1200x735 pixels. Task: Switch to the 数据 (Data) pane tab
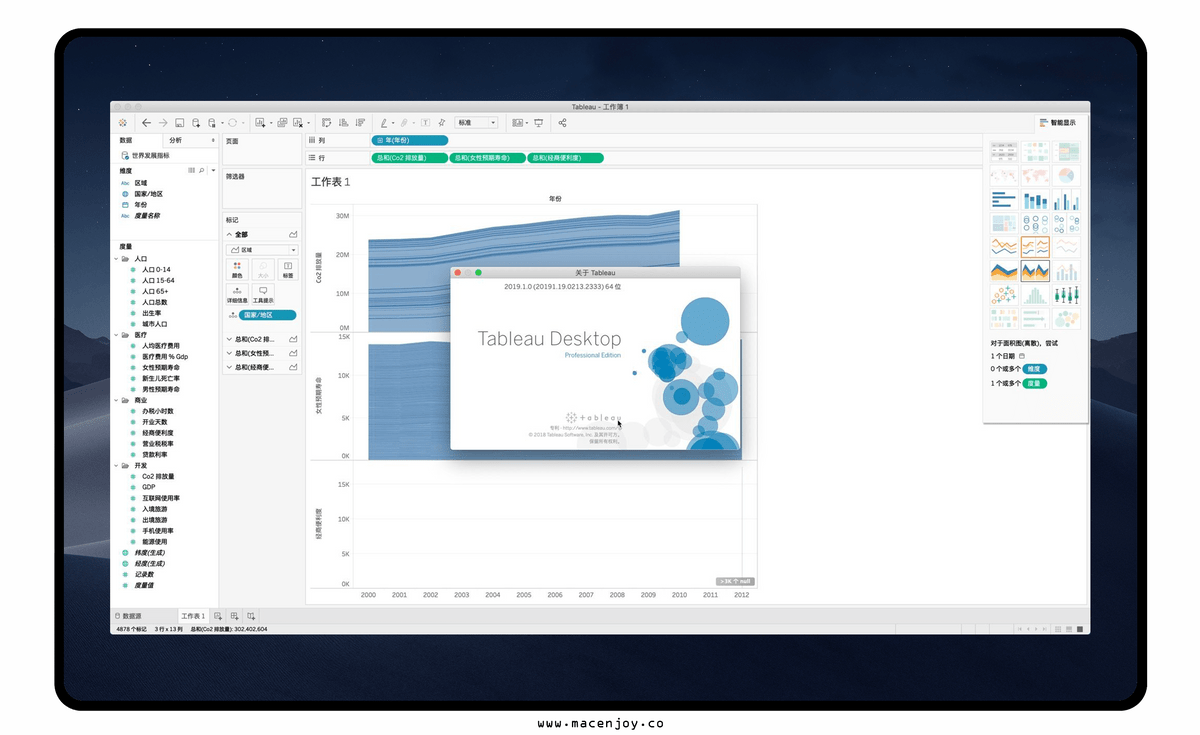click(x=126, y=141)
